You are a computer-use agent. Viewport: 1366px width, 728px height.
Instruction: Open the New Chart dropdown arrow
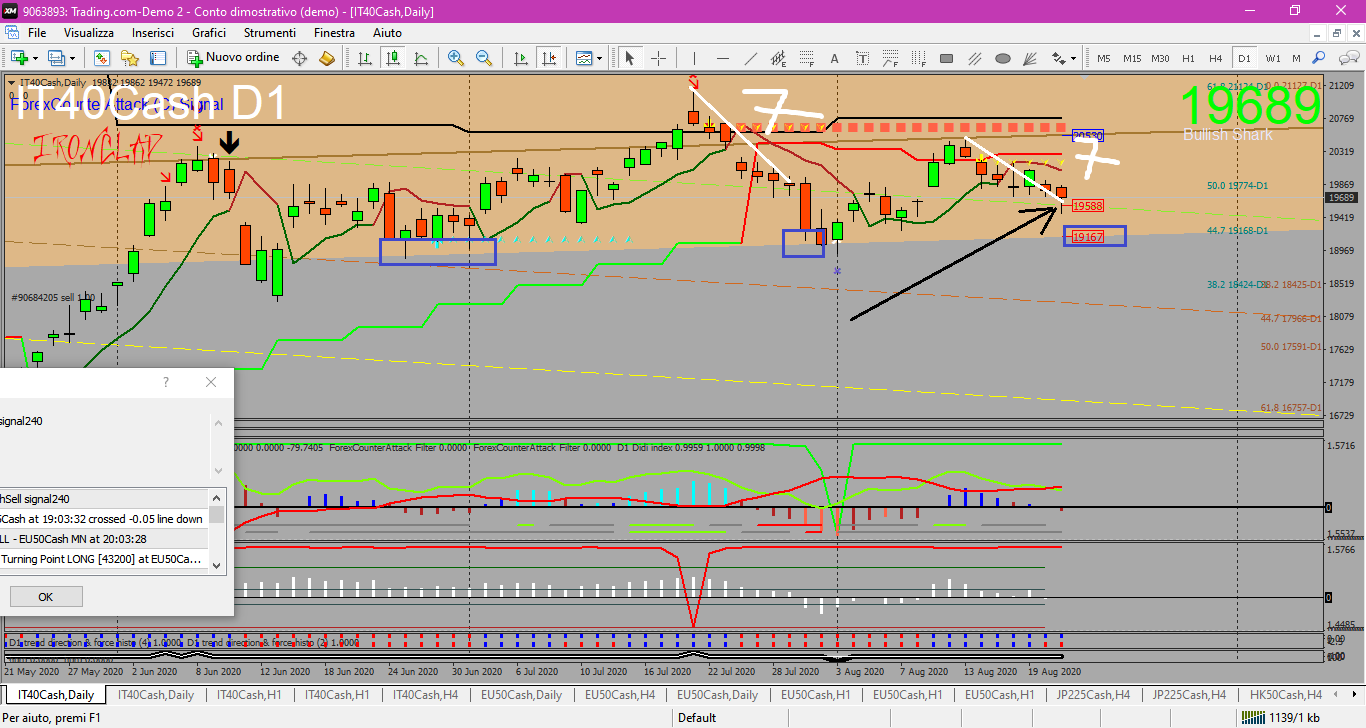[x=34, y=58]
